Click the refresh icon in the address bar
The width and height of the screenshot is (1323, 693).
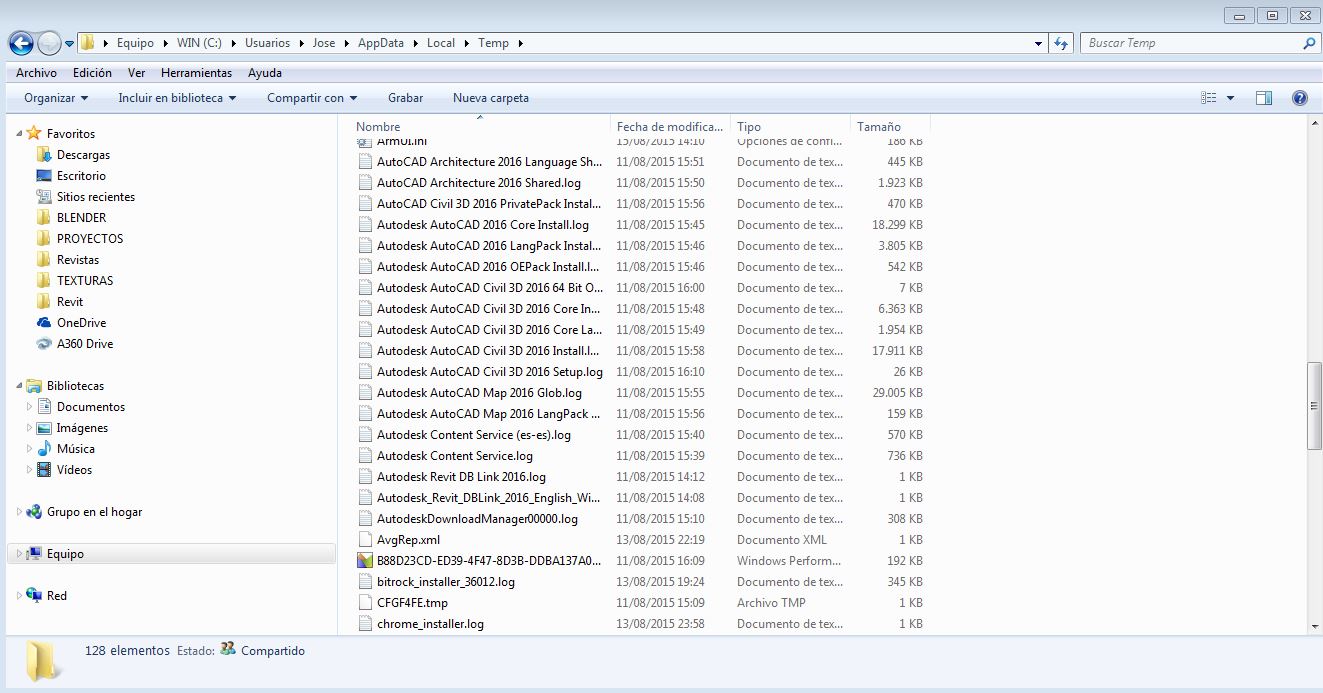1062,42
